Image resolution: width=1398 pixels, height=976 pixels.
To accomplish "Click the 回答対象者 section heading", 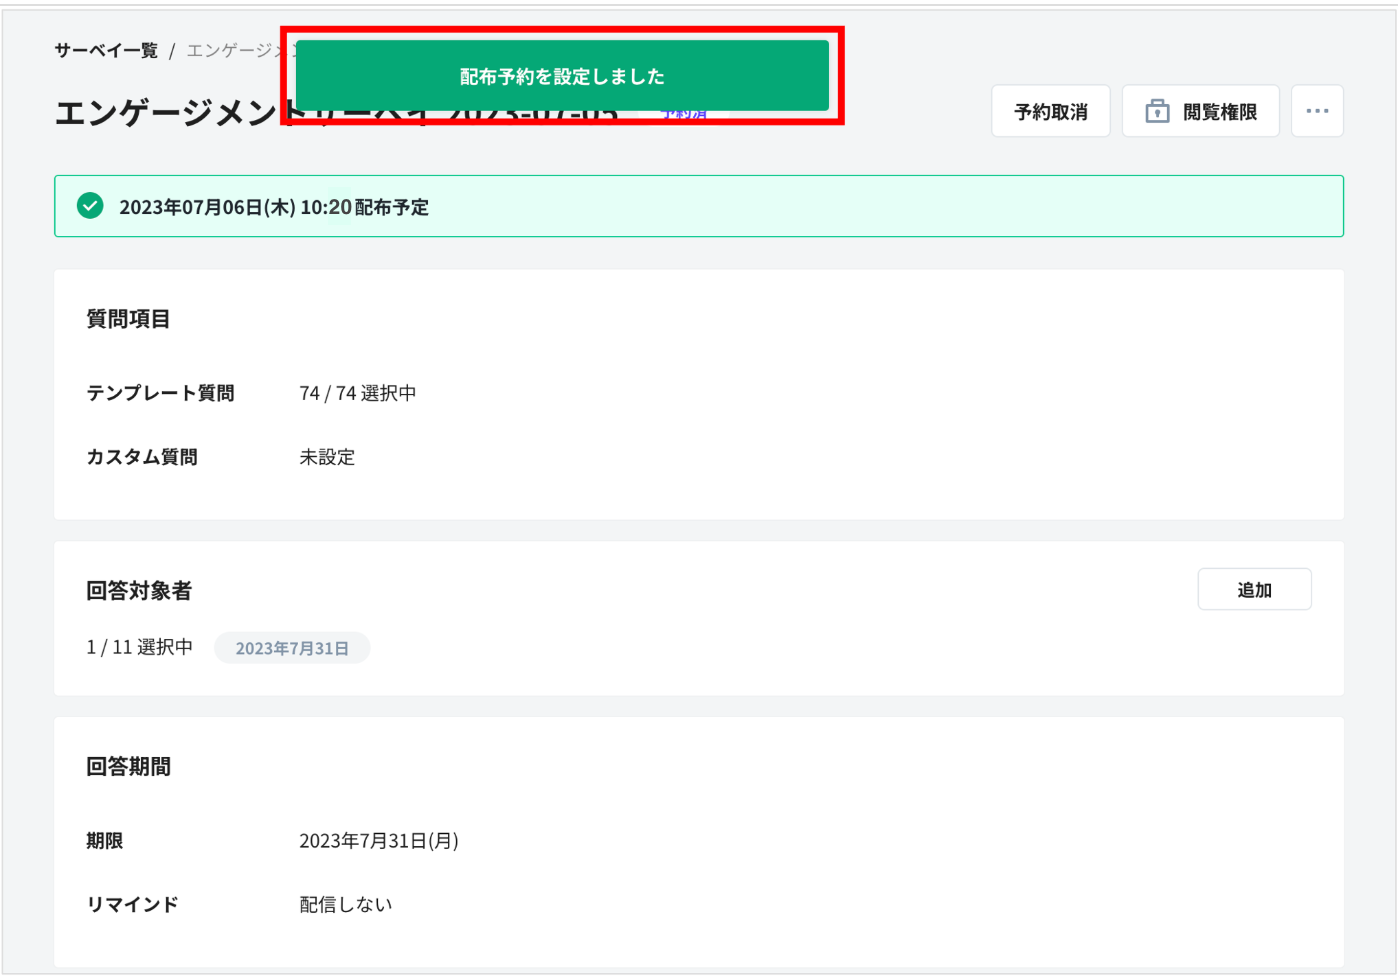I will pyautogui.click(x=139, y=591).
